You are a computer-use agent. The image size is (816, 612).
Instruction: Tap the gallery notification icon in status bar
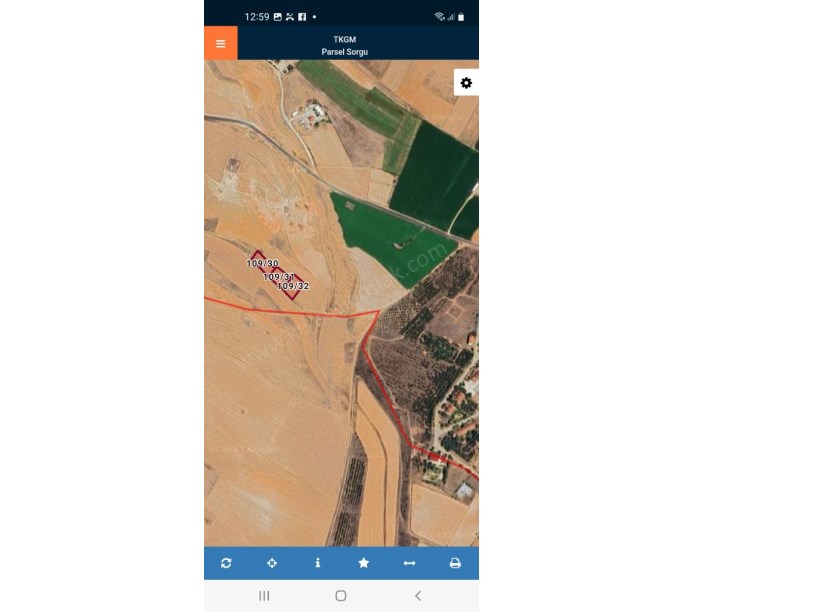[x=278, y=17]
